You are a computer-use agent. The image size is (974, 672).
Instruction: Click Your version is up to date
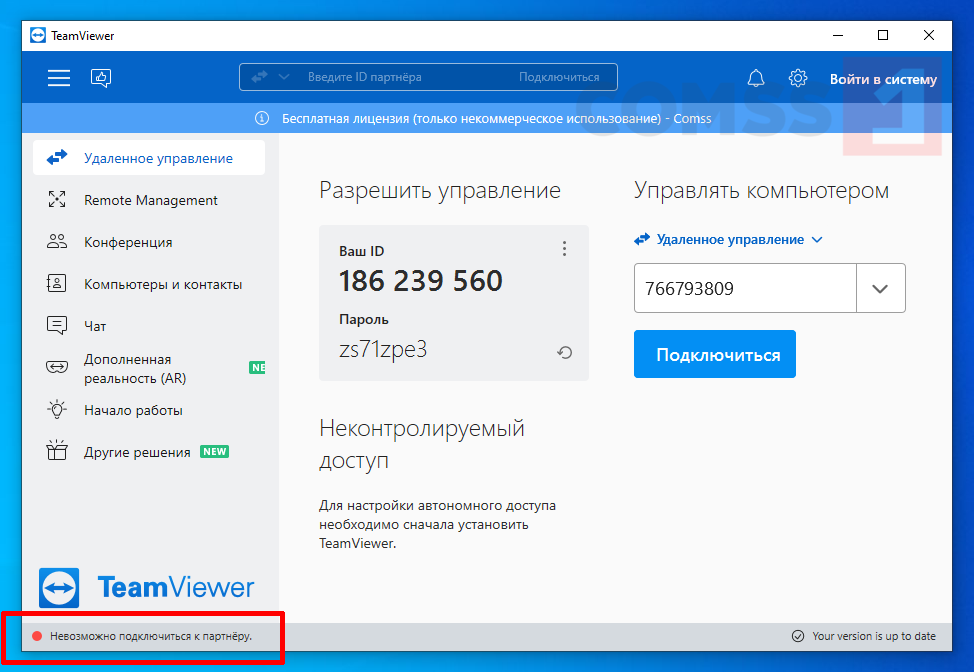tap(874, 636)
